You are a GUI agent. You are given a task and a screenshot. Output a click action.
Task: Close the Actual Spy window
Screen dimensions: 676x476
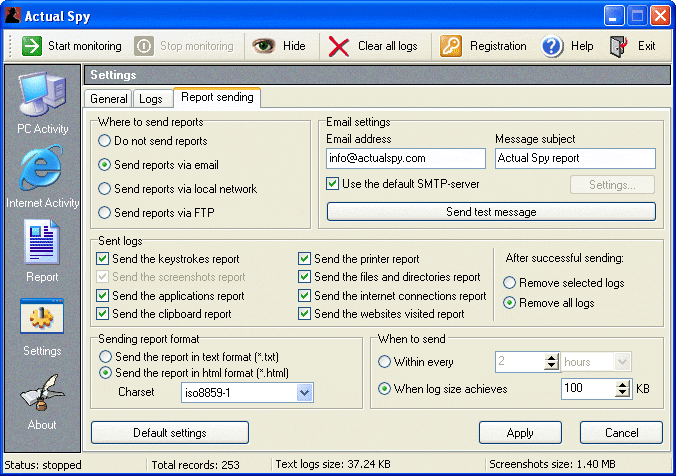click(x=660, y=16)
